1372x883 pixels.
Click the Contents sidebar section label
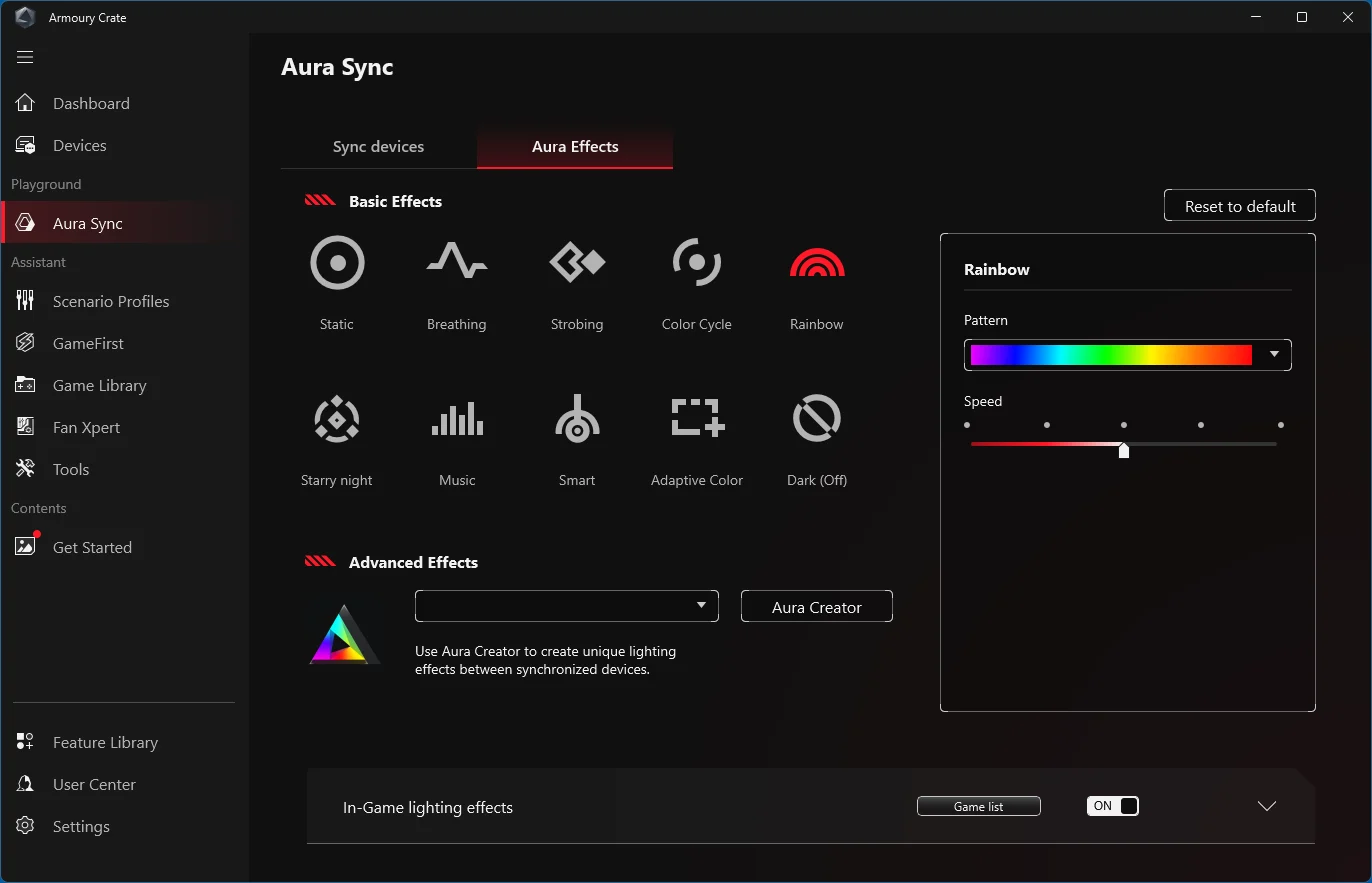tap(39, 508)
